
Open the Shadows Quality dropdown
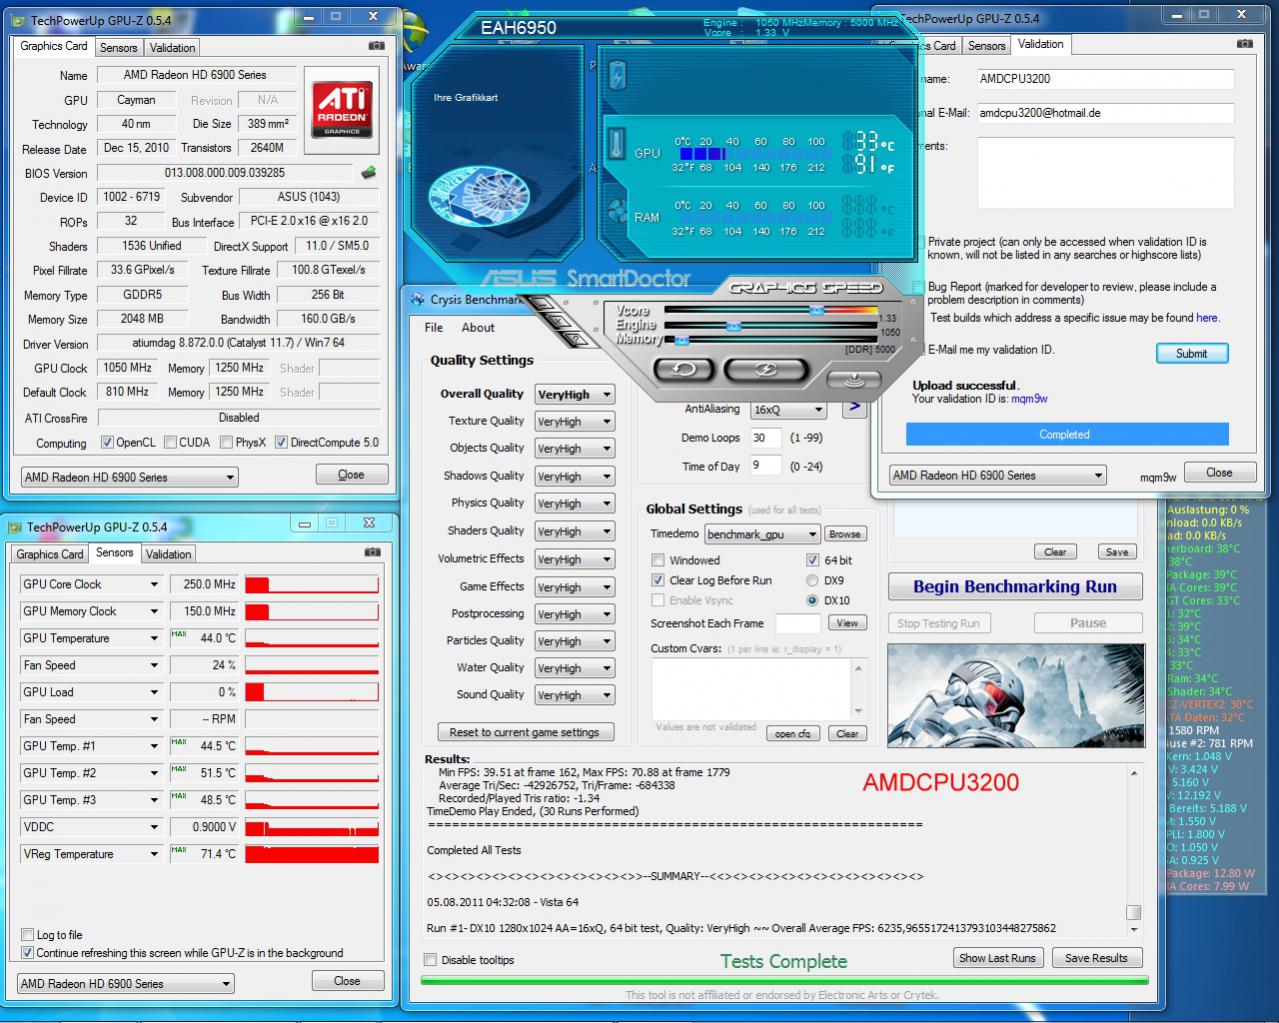point(574,476)
